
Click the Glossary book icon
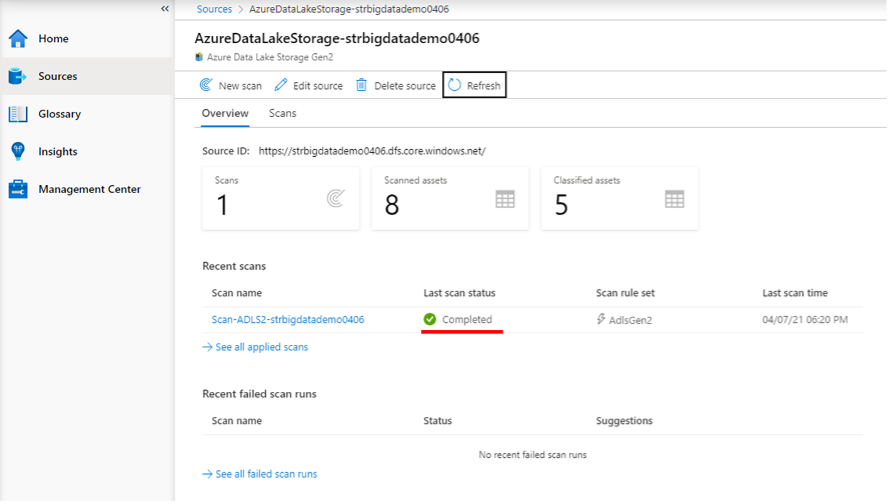18,114
